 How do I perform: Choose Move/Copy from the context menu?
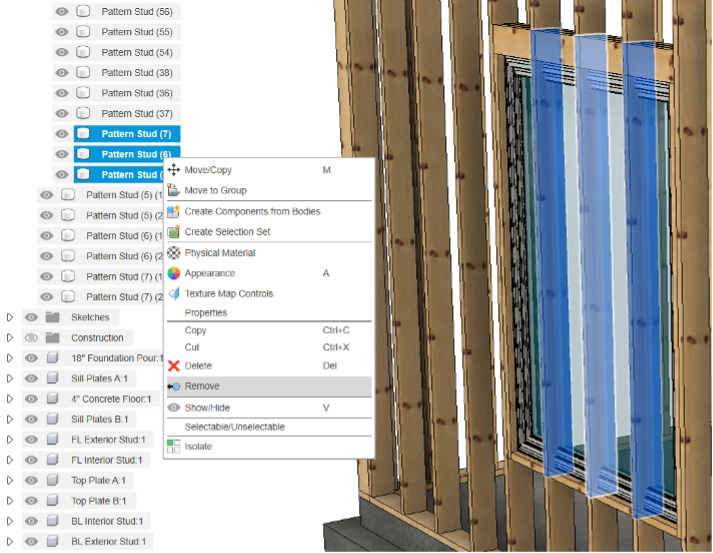(269, 170)
